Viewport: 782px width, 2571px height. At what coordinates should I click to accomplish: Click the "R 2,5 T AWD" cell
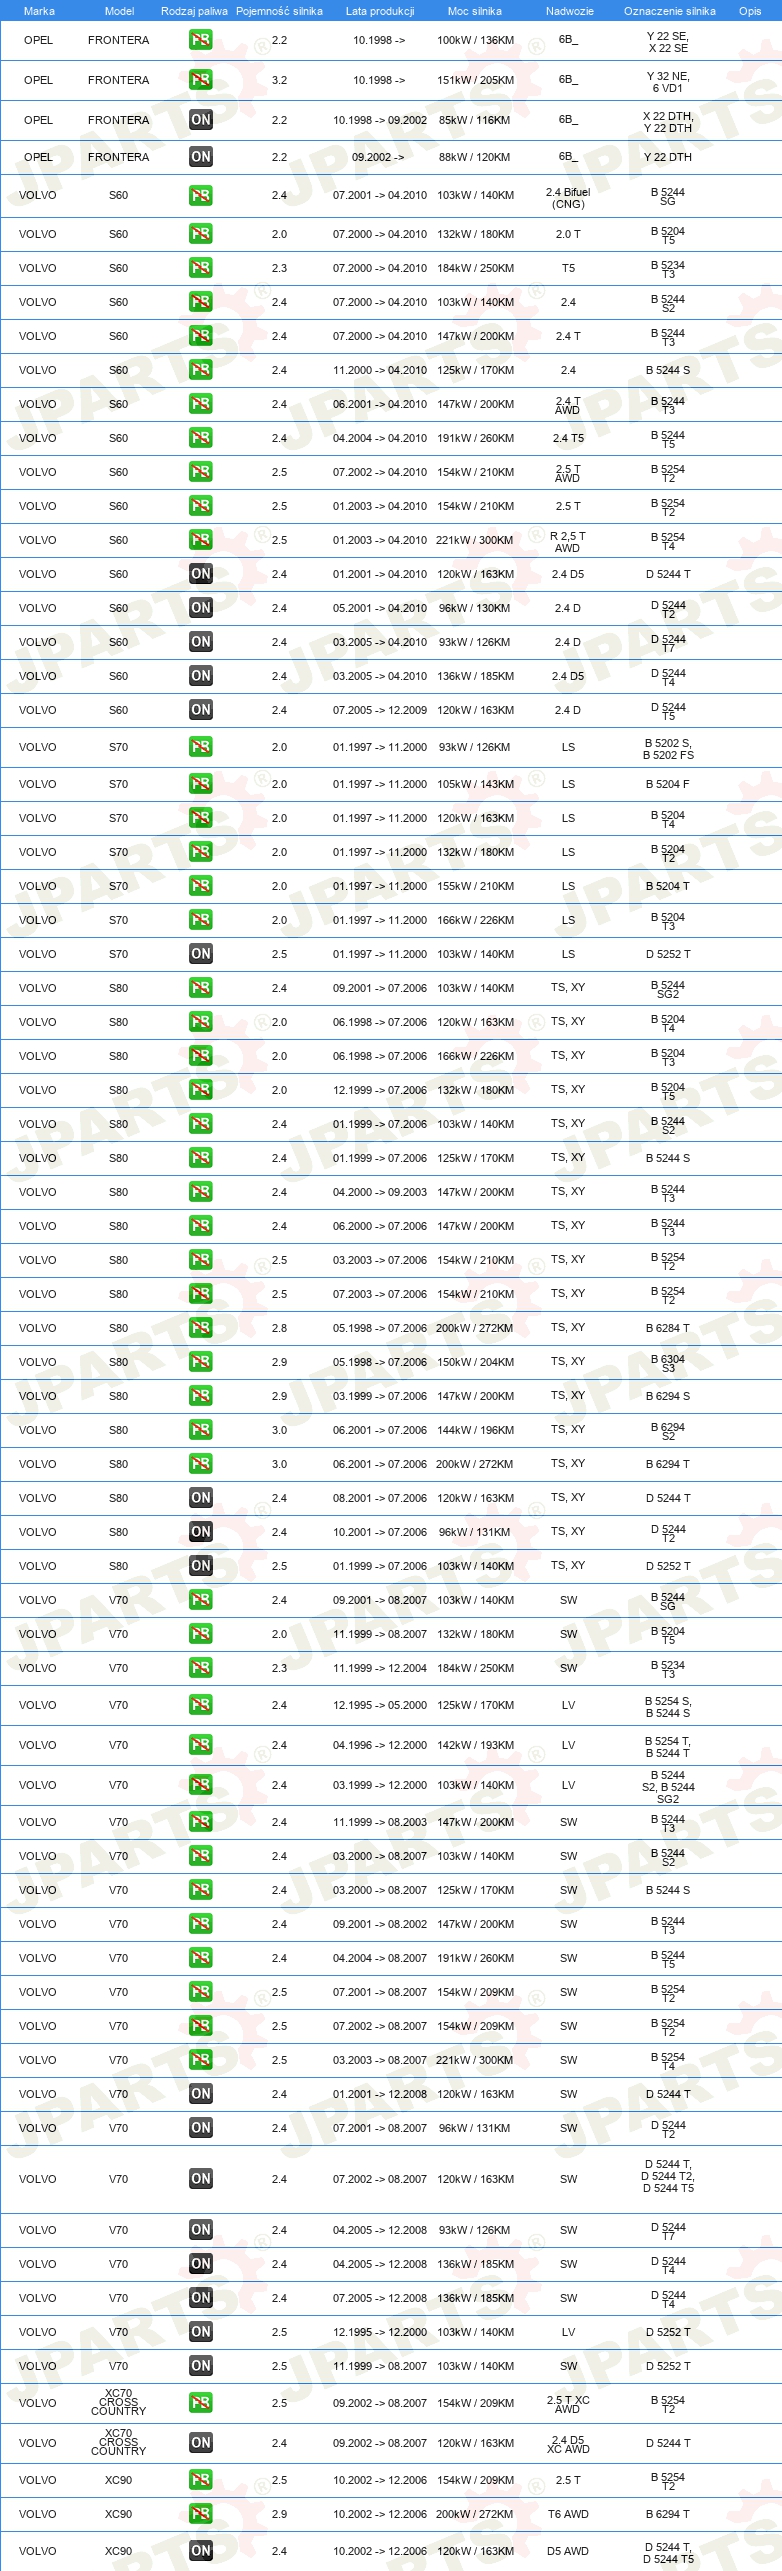(x=568, y=542)
